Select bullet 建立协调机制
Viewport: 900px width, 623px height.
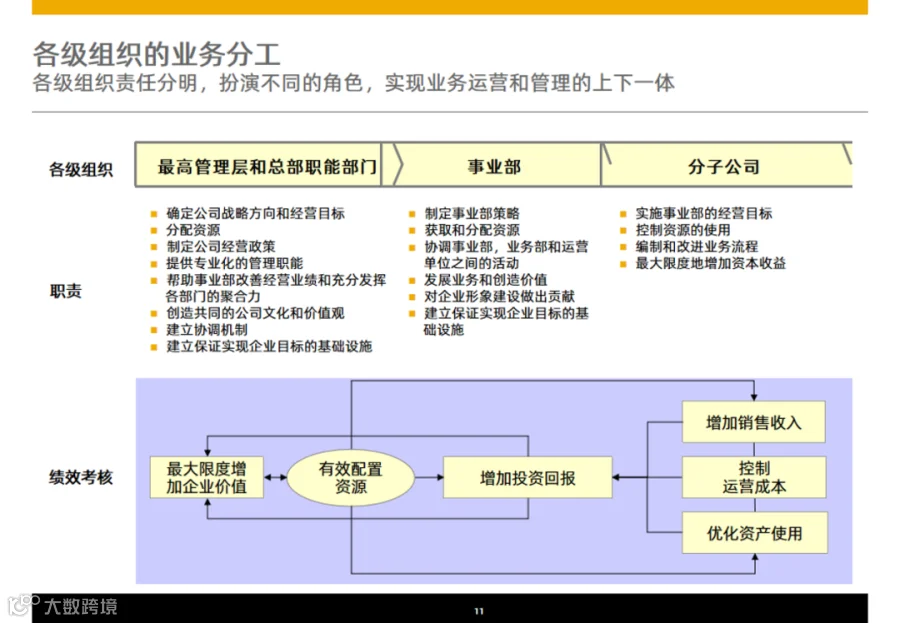pos(207,330)
